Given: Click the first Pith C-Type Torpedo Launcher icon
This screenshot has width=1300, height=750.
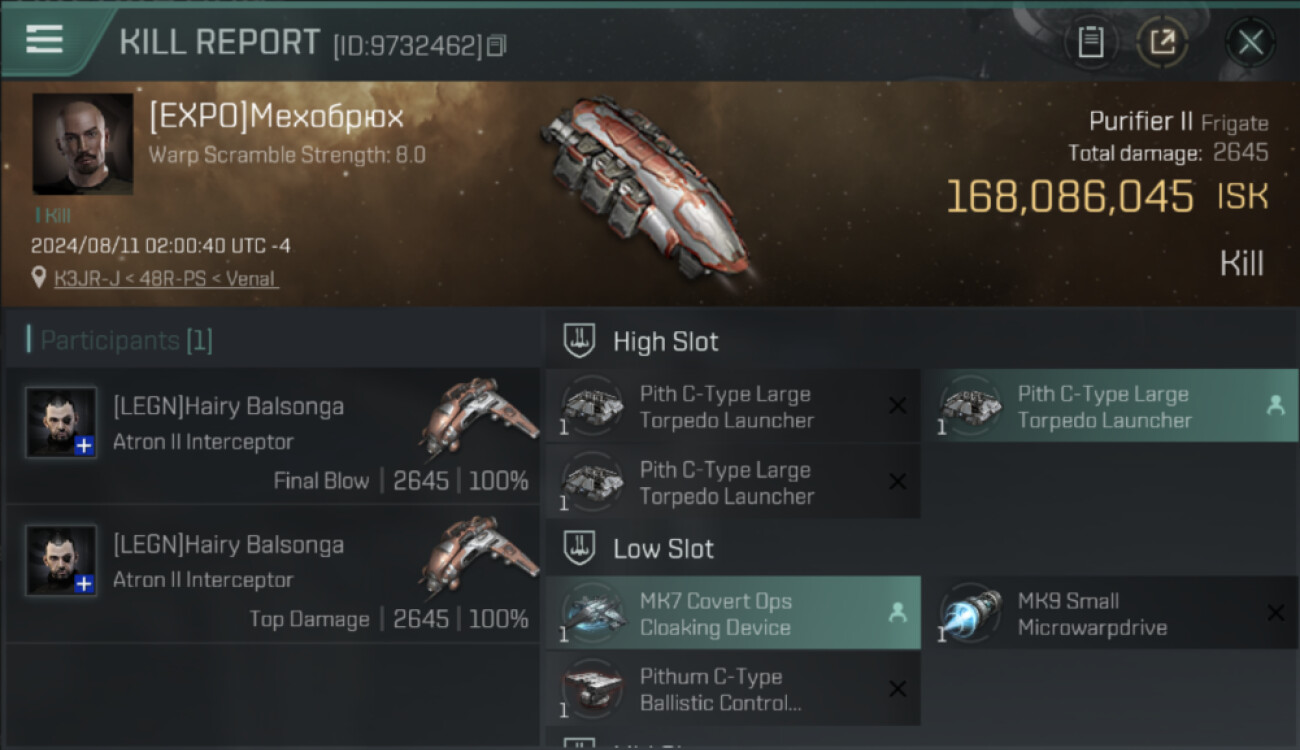Looking at the screenshot, I should (592, 406).
